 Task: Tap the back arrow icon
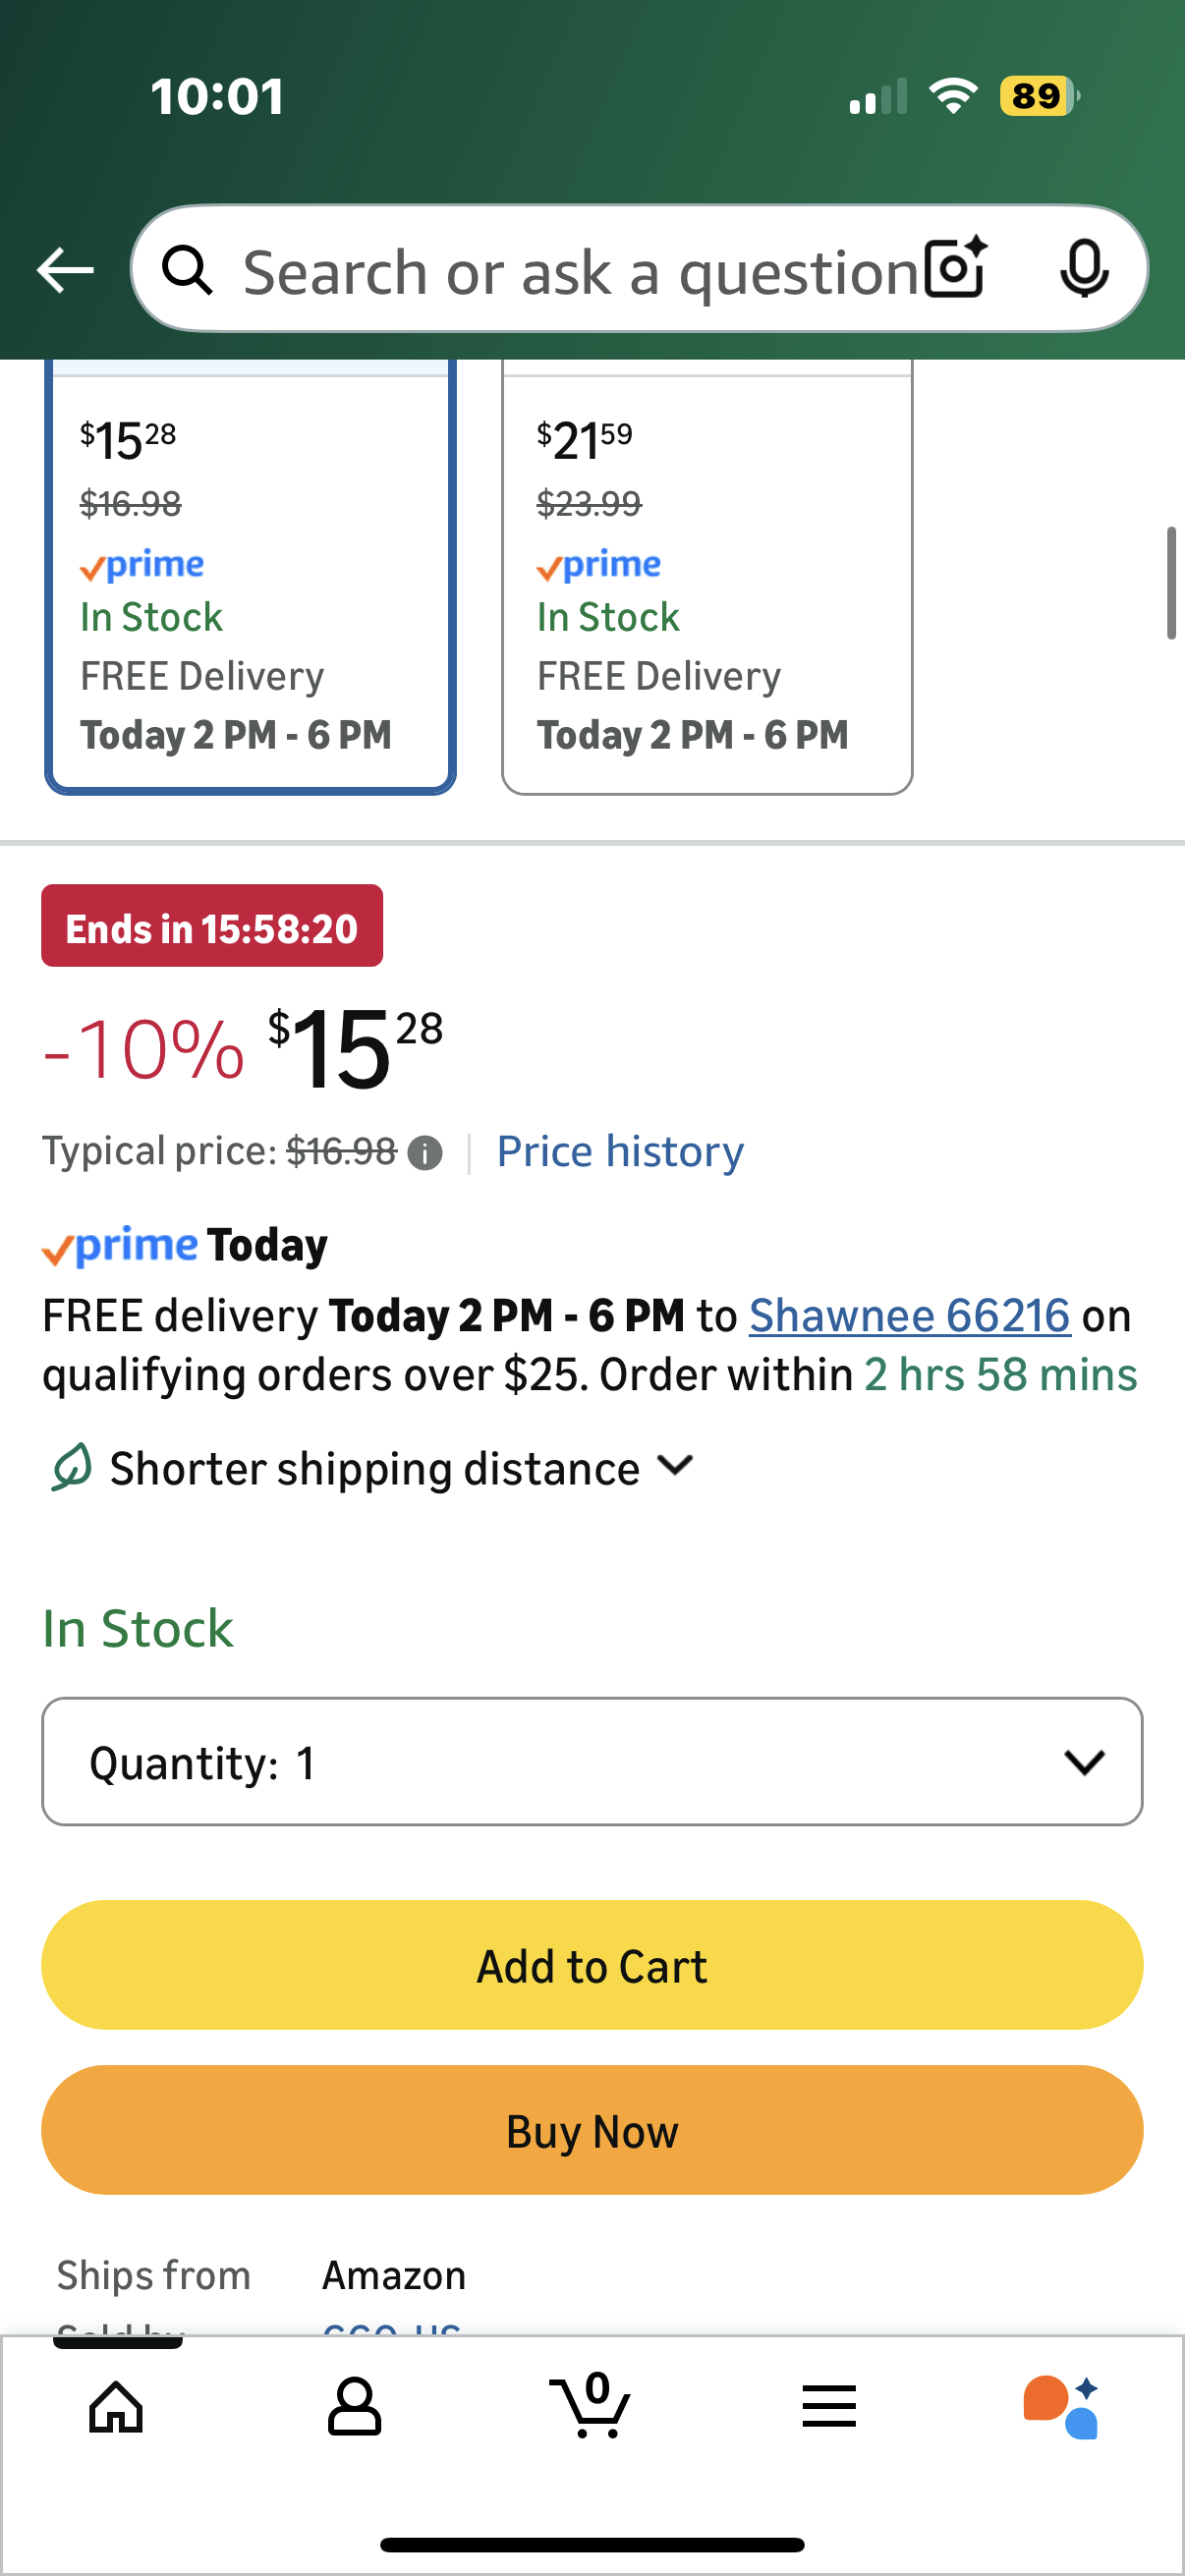tap(66, 270)
